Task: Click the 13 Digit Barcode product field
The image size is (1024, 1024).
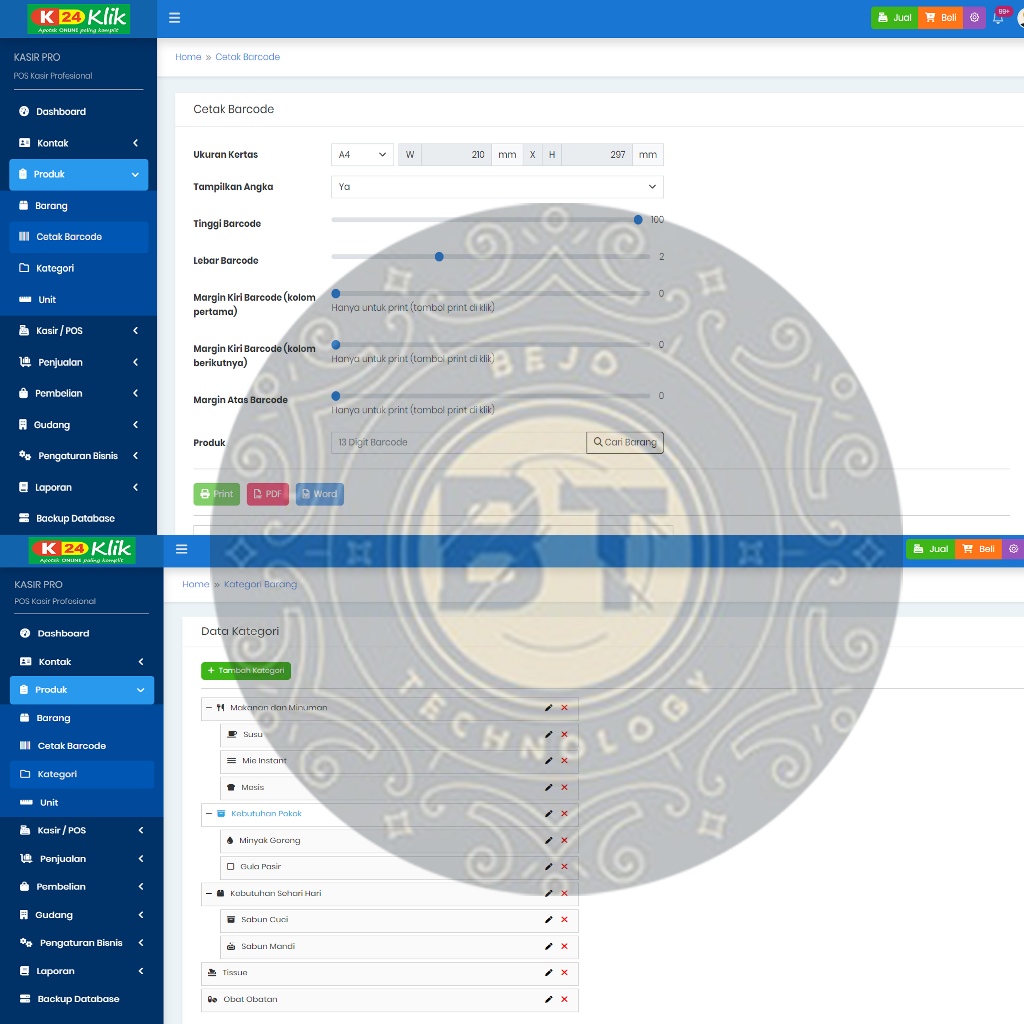Action: click(458, 442)
